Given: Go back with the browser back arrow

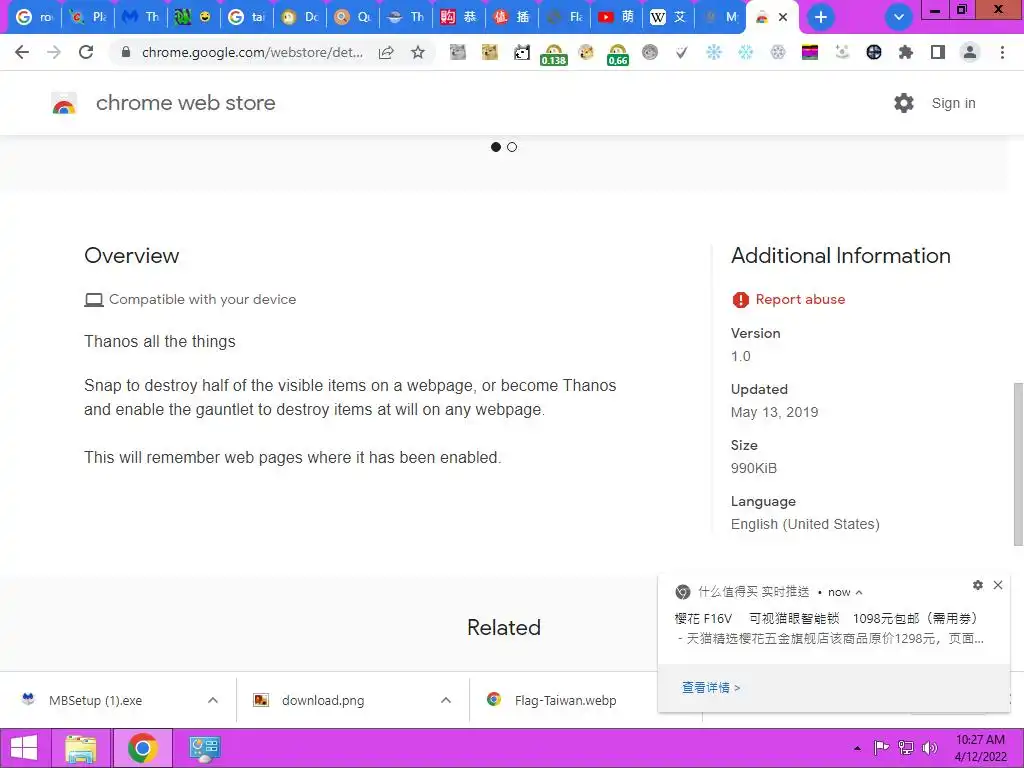Looking at the screenshot, I should [22, 52].
